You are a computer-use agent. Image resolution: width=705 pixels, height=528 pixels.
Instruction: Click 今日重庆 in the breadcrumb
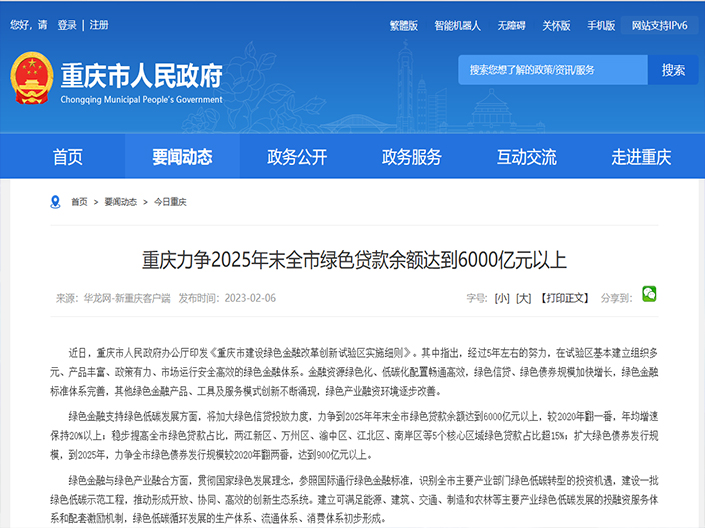tap(170, 202)
